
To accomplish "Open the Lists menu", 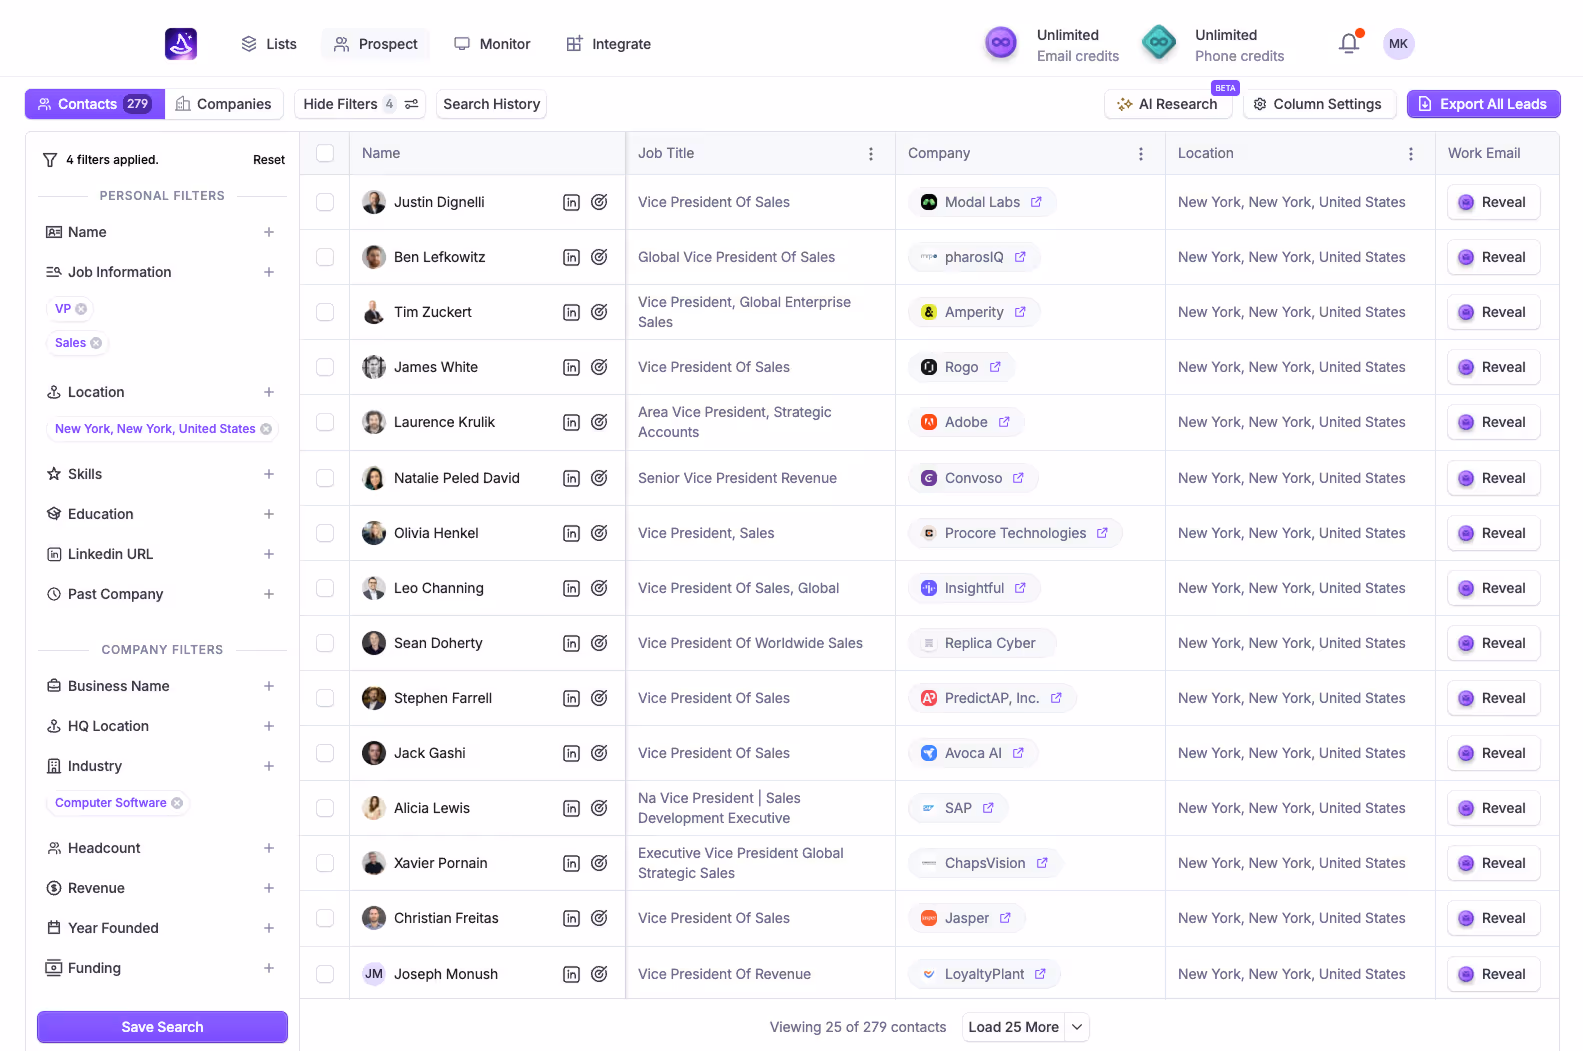I will pos(269,44).
